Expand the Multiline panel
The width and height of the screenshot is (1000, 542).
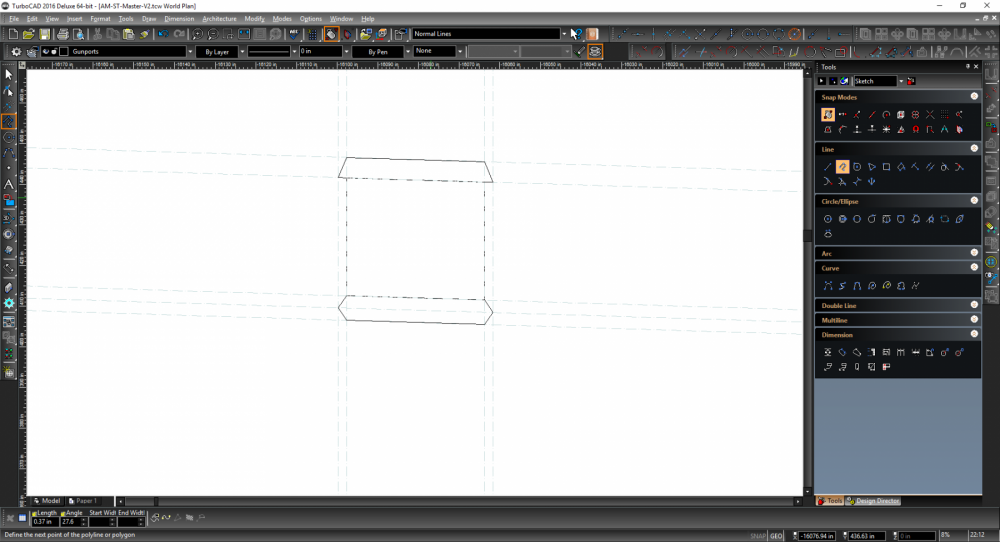974,319
